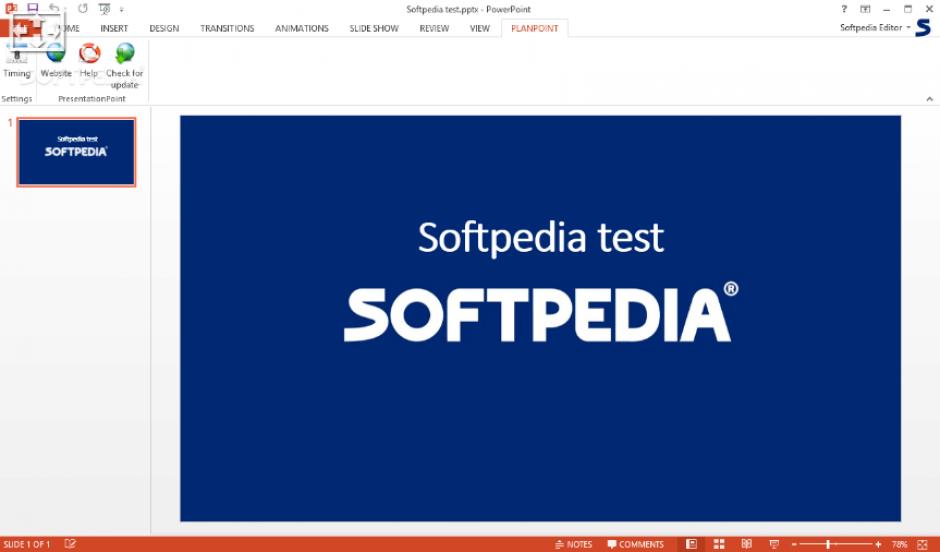Toggle Normal view button in status bar
The width and height of the screenshot is (940, 552).
[x=691, y=544]
